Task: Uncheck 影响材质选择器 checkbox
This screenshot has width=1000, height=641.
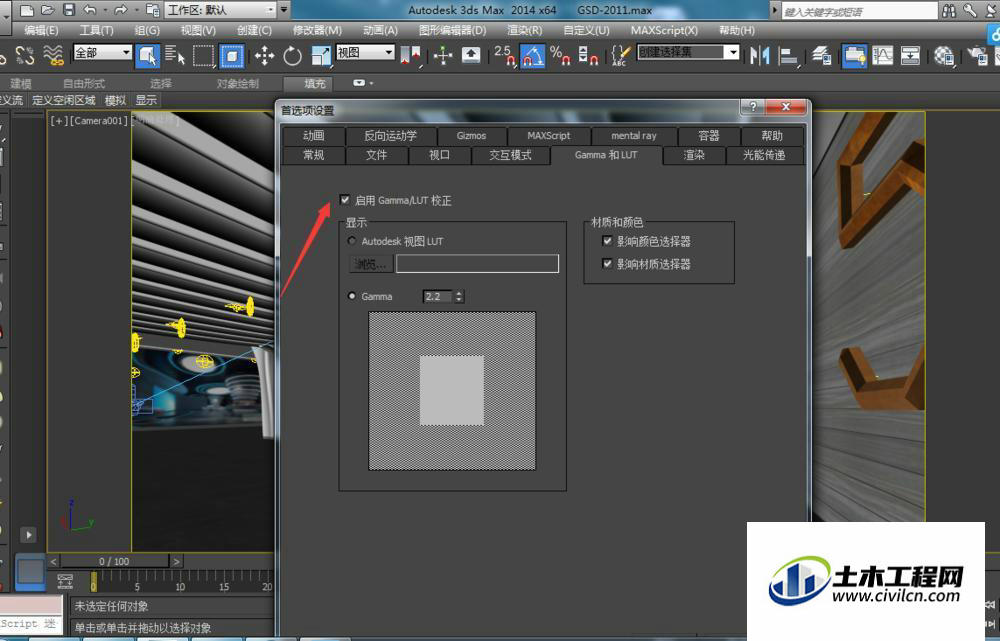Action: (607, 263)
